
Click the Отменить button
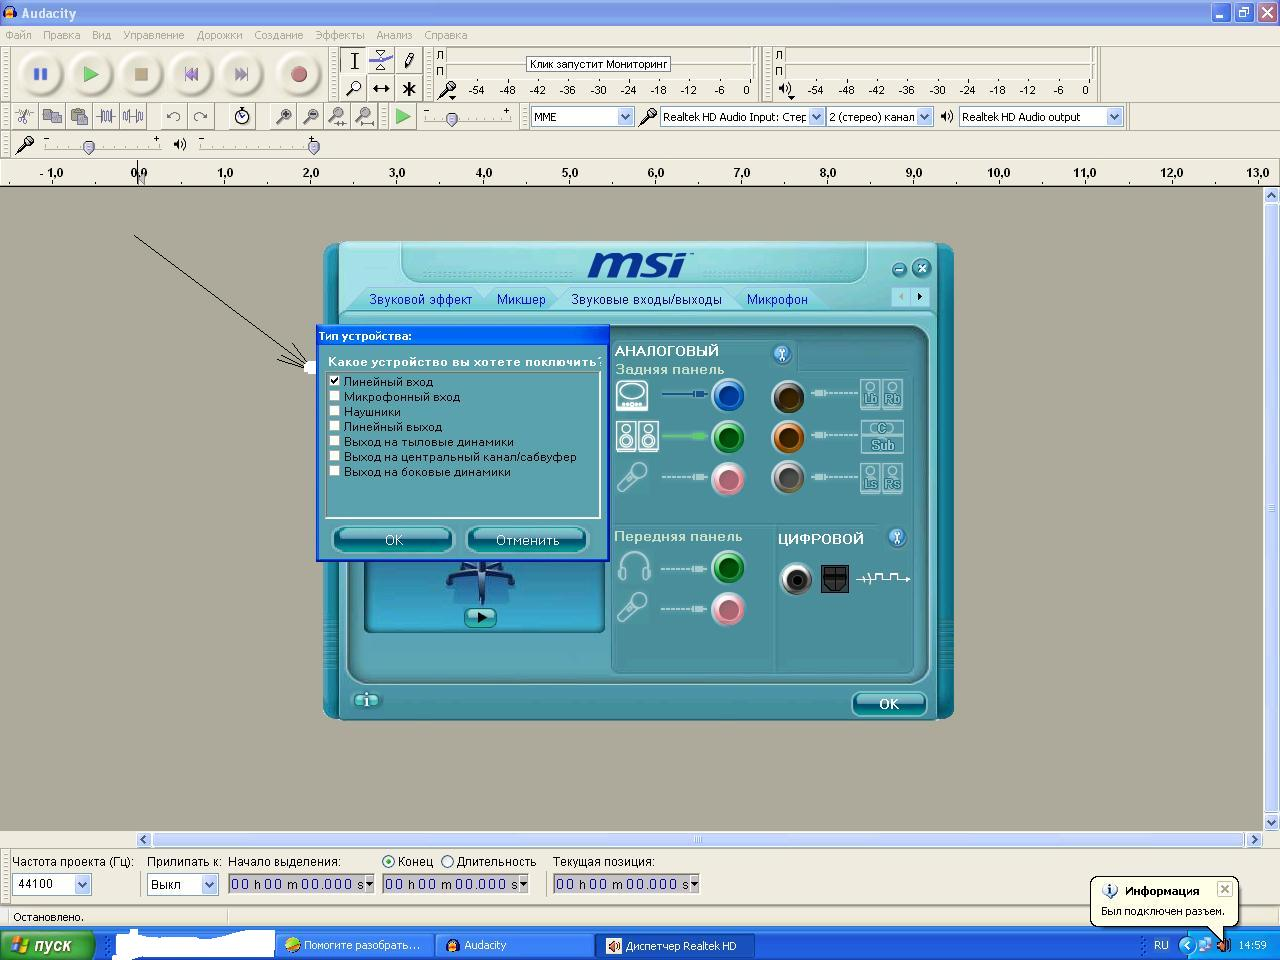527,539
